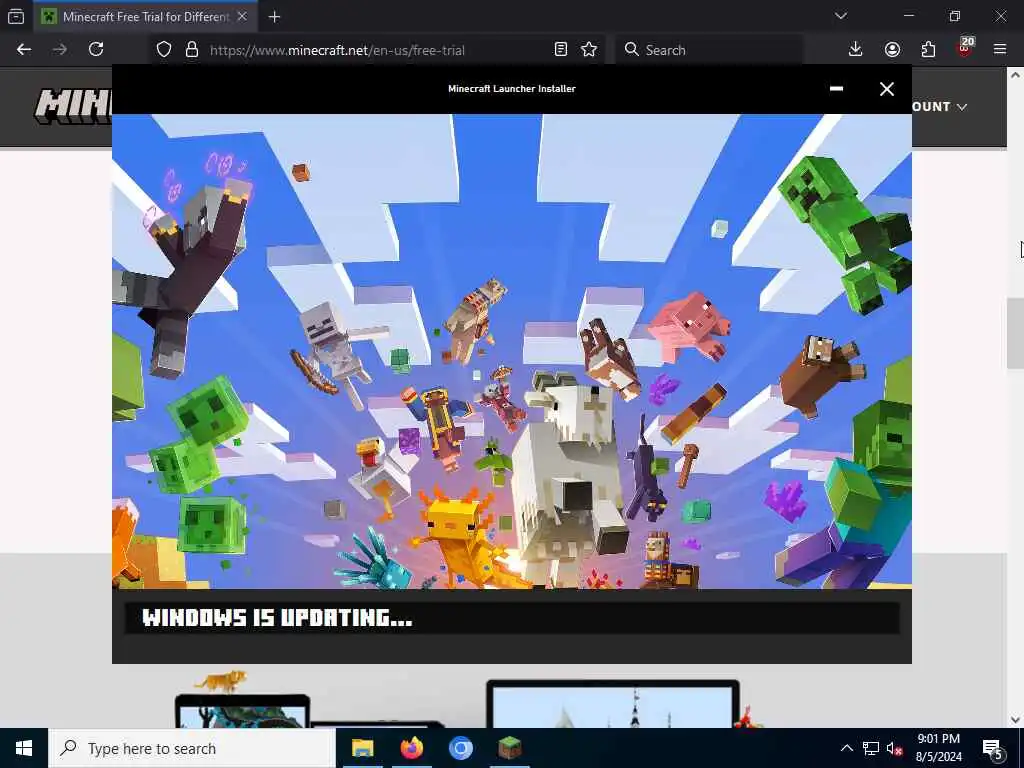Click muted volume tray icon
The width and height of the screenshot is (1024, 768).
pyautogui.click(x=895, y=748)
